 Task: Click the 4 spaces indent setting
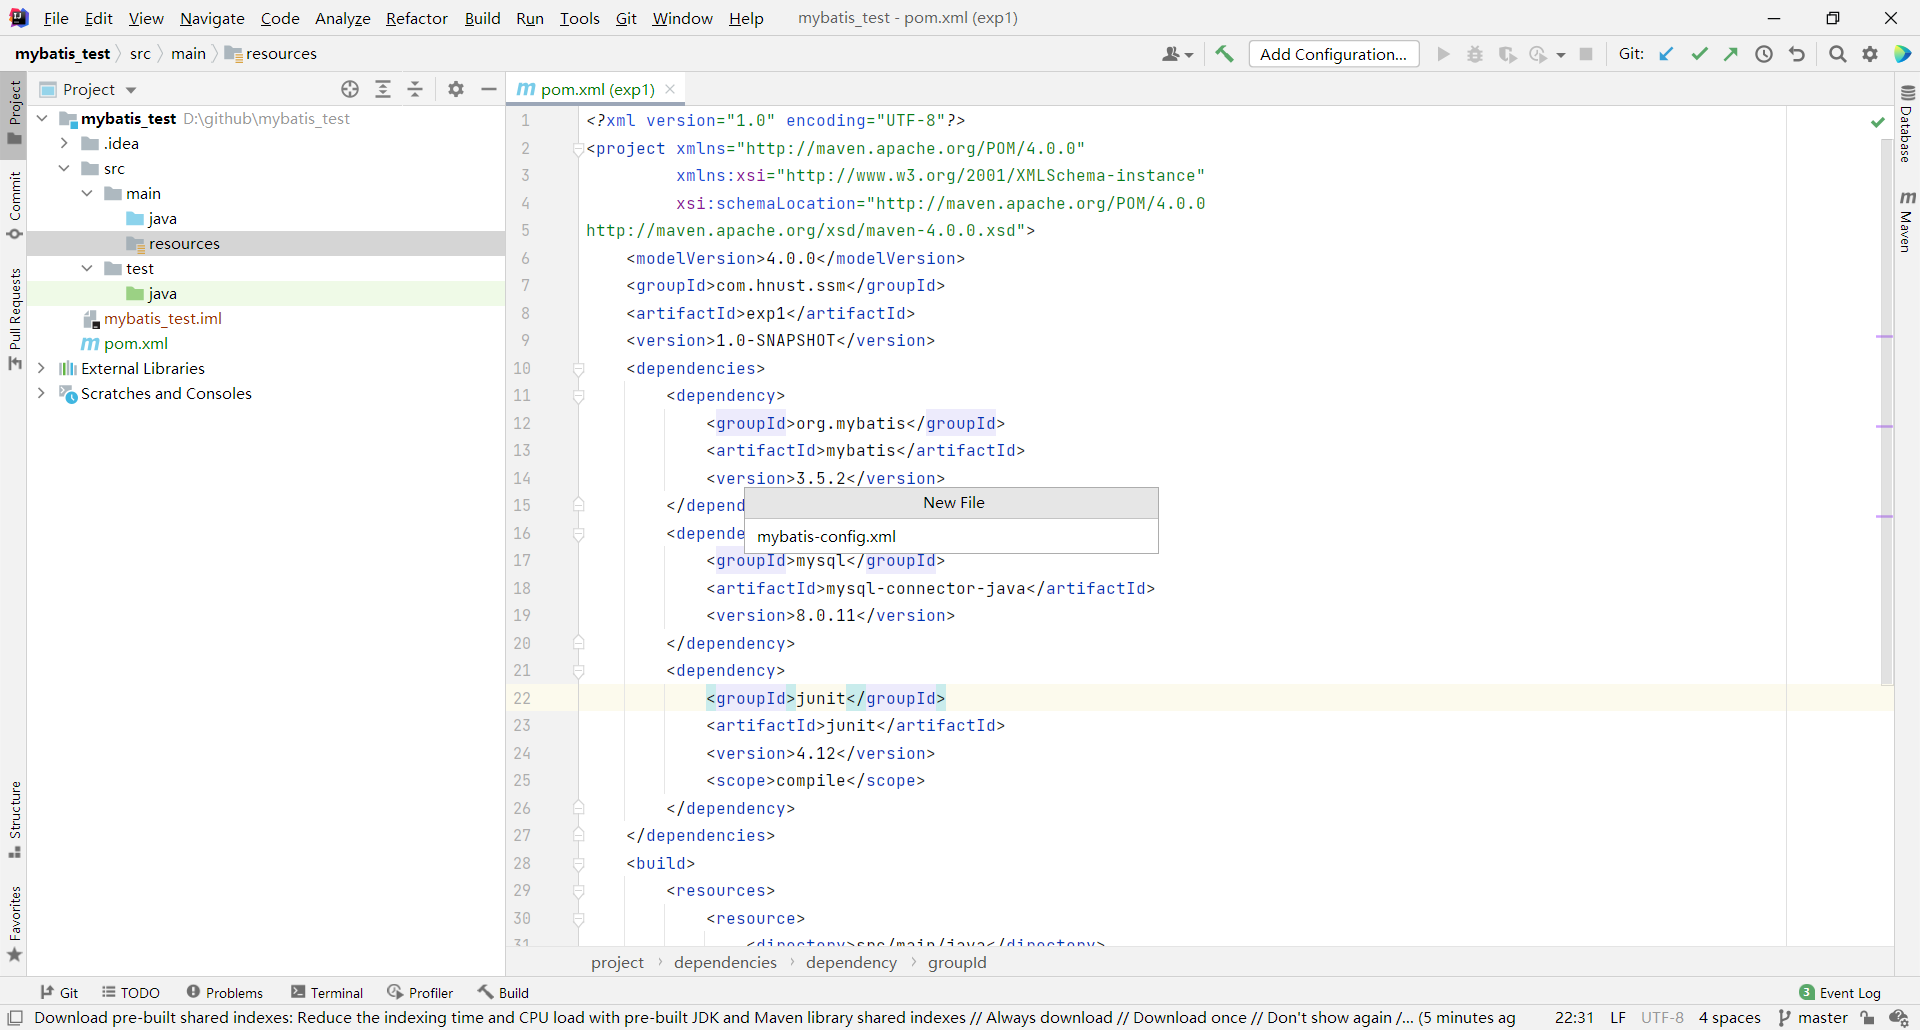1729,1018
